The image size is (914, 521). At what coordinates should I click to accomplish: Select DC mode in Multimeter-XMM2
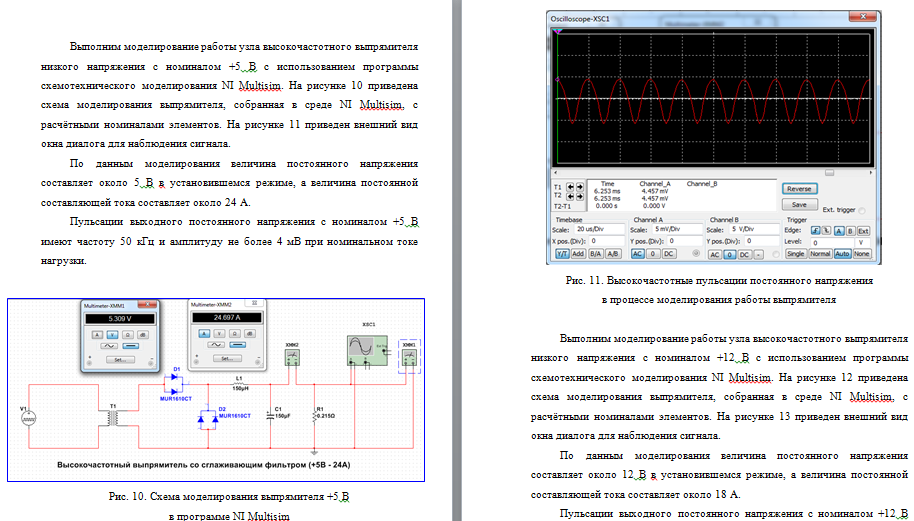pos(238,345)
